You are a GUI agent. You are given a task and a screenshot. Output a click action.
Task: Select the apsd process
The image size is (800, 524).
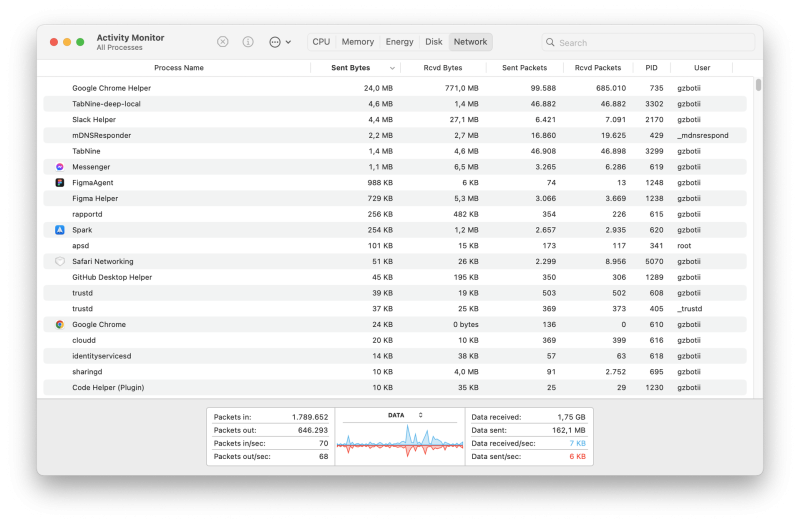point(81,246)
